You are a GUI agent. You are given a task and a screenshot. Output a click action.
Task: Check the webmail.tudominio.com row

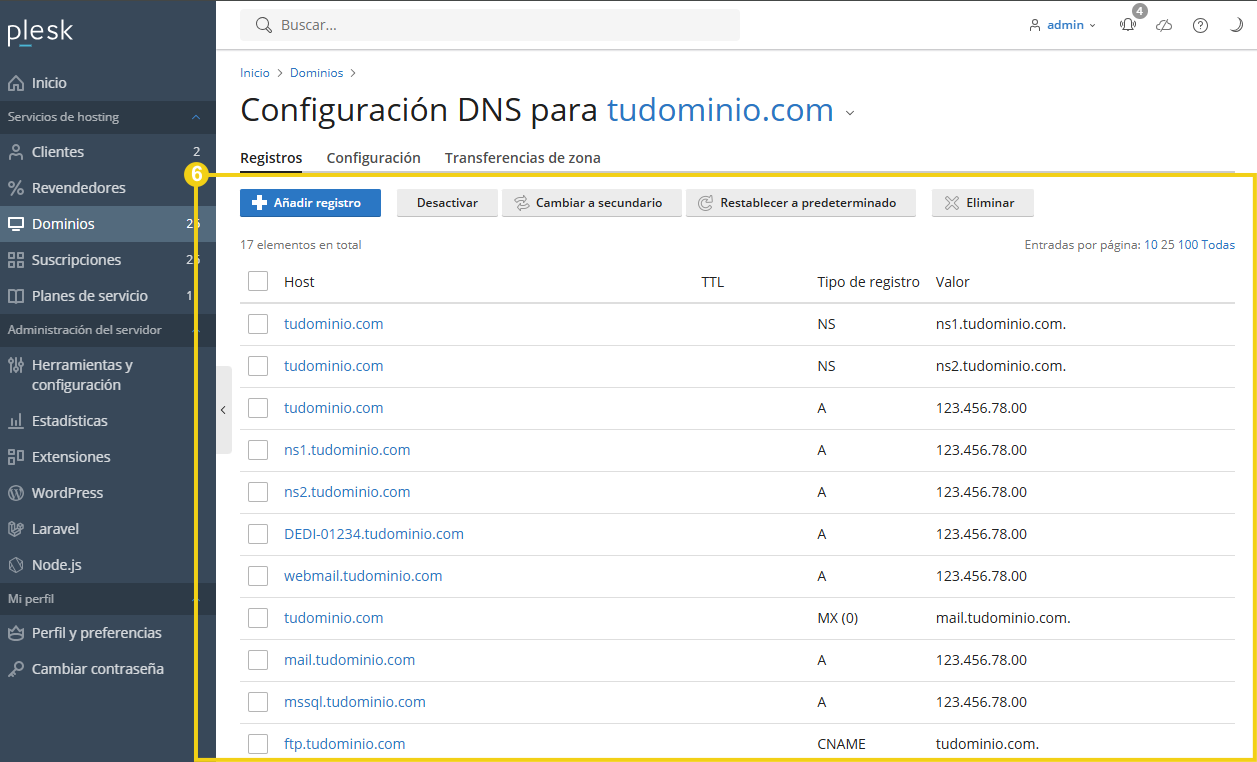pos(258,576)
